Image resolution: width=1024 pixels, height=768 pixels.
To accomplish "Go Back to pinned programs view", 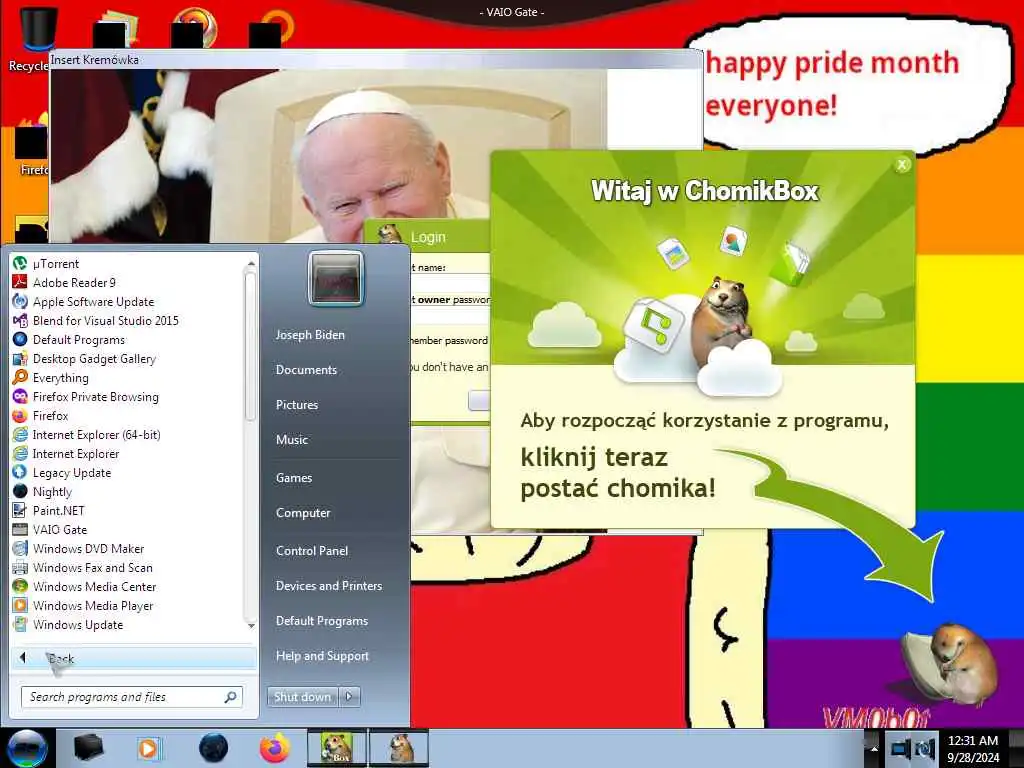I will tap(133, 658).
